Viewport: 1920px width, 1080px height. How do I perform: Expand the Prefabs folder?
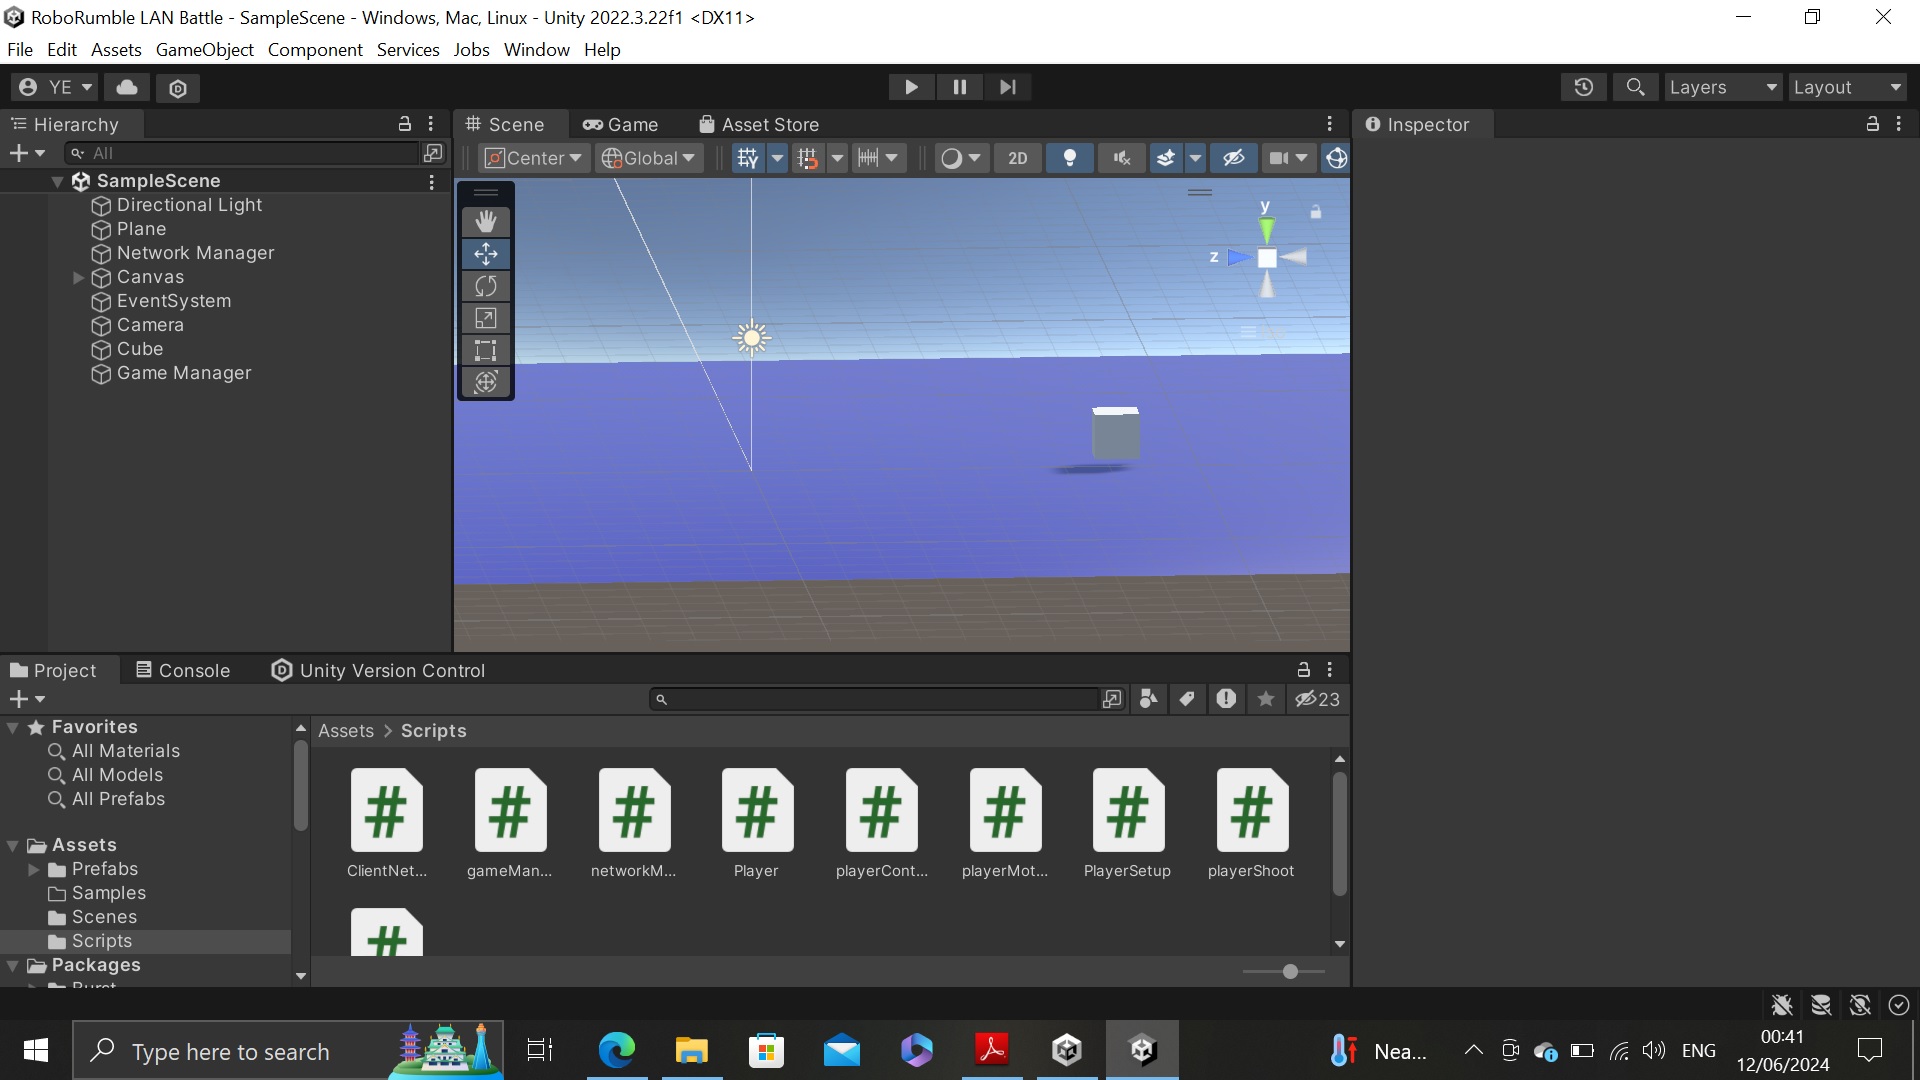pos(34,869)
